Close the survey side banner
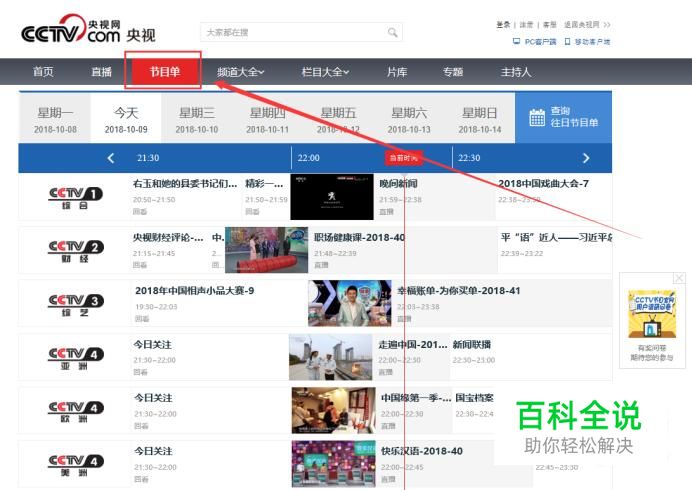This screenshot has width=692, height=490. pos(679,278)
